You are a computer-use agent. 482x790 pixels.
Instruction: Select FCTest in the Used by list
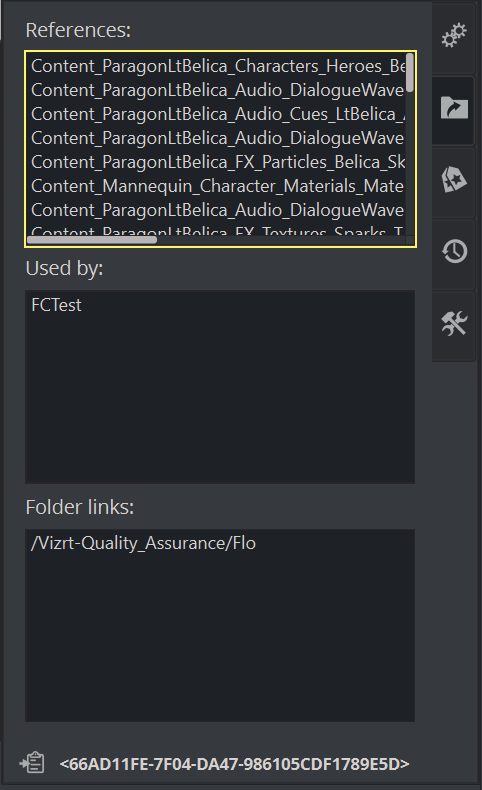pyautogui.click(x=56, y=305)
